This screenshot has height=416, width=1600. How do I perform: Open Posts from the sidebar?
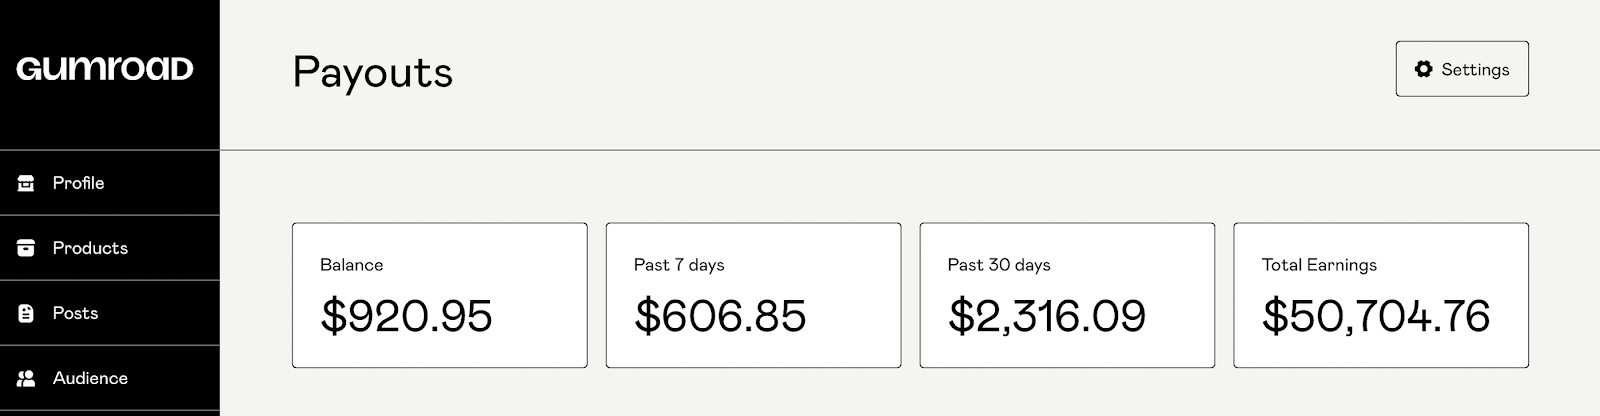click(75, 314)
